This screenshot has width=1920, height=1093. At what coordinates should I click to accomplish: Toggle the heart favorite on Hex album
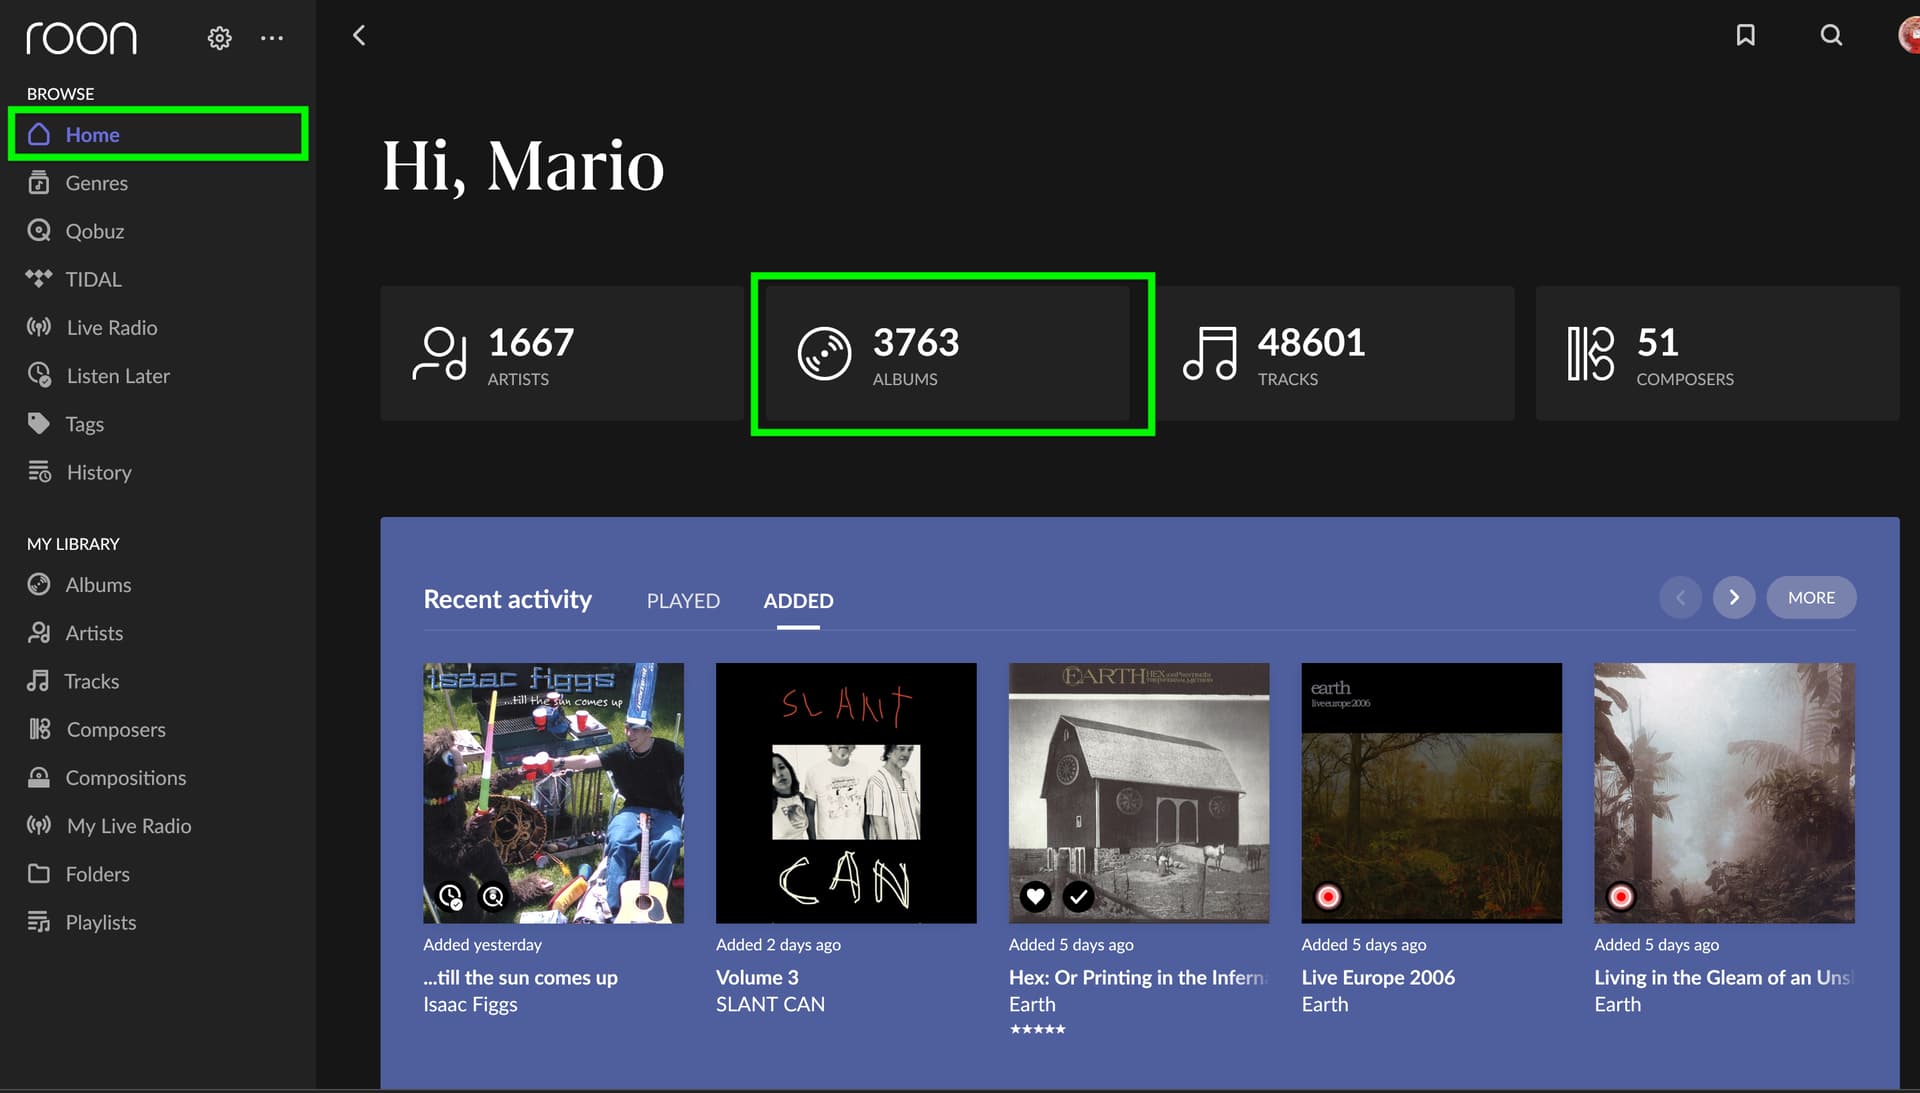1035,896
